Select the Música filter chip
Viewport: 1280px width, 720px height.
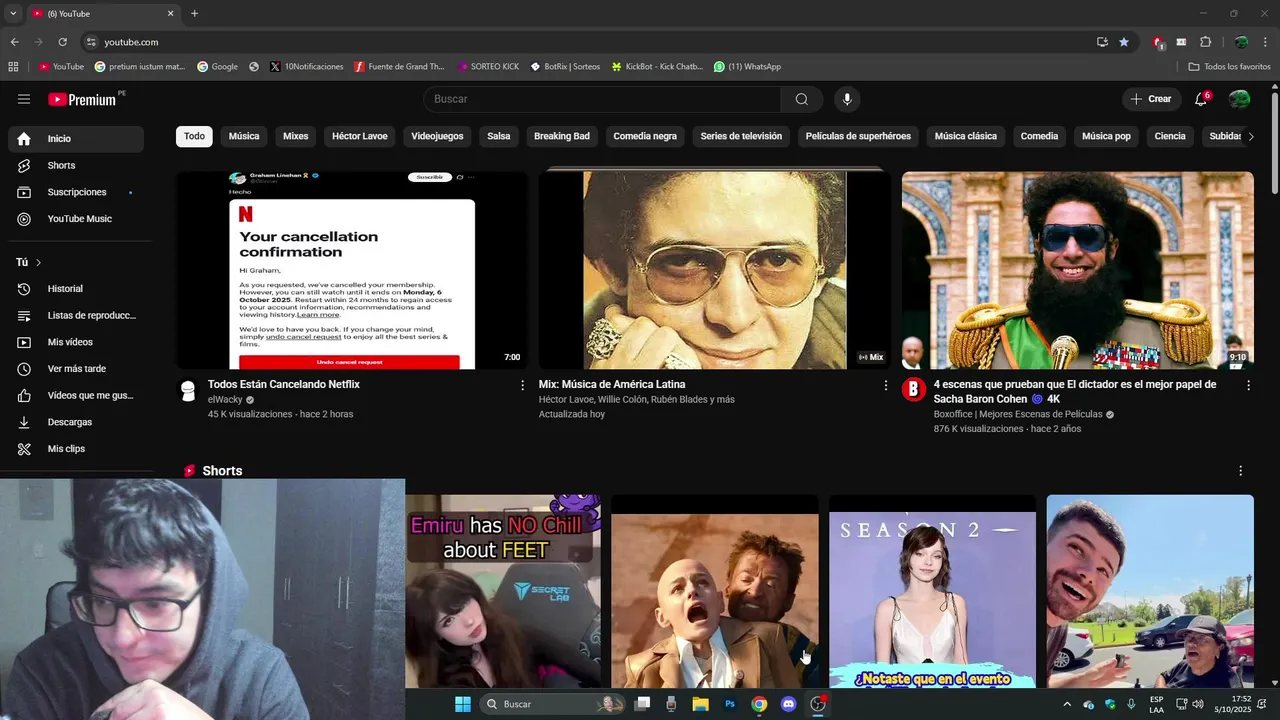(244, 136)
